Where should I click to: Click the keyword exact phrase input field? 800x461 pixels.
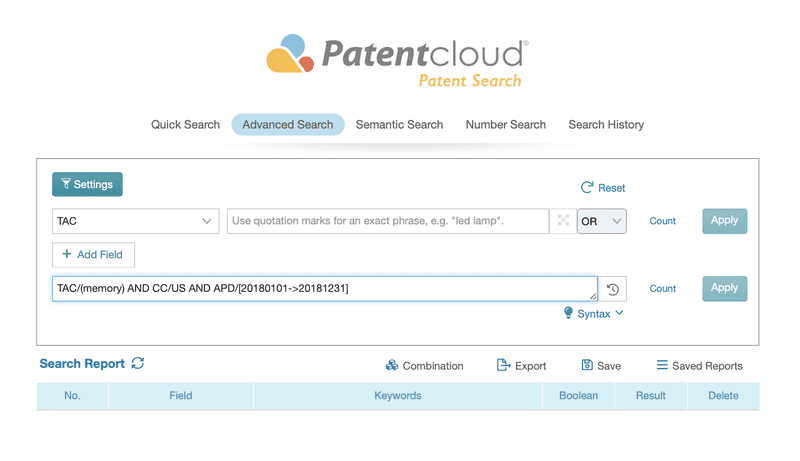(388, 221)
